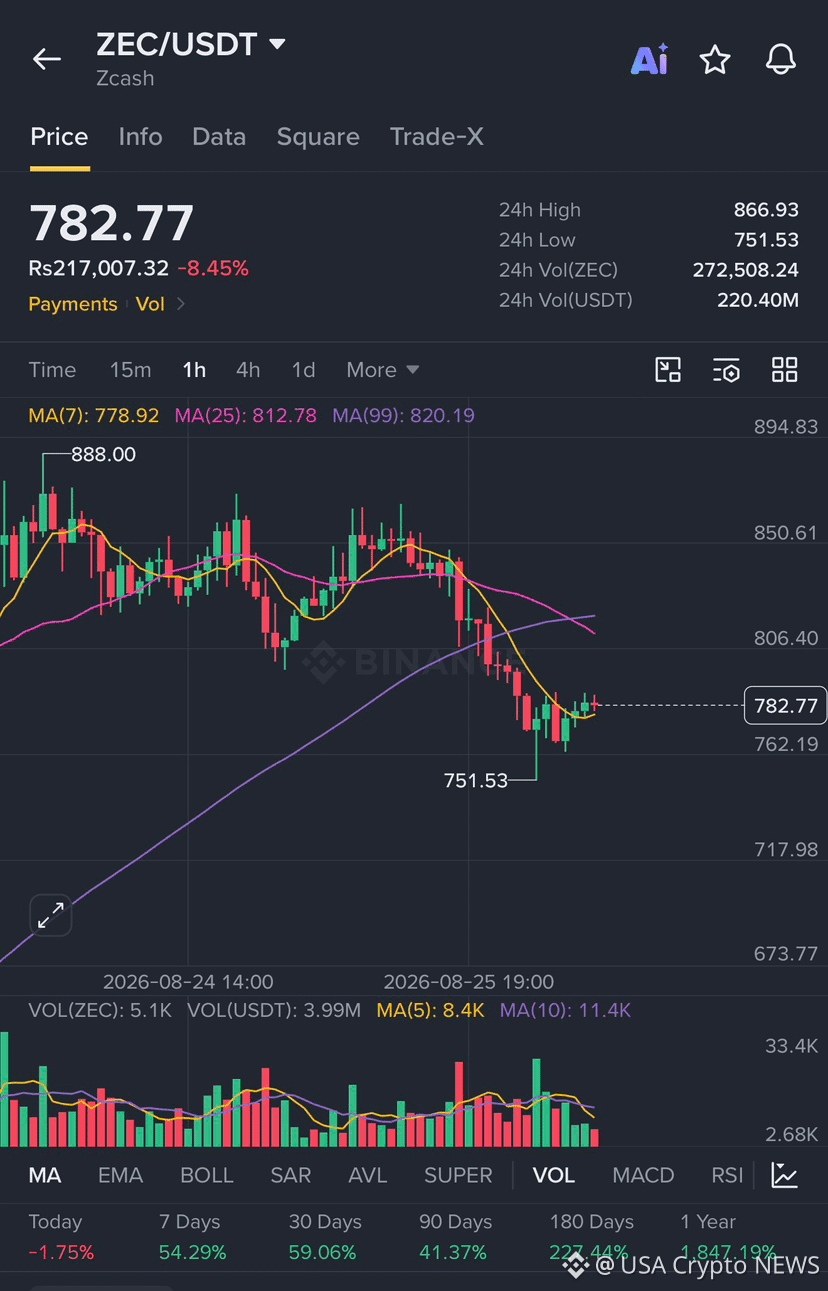Tap the current price tag 782.77 on axis
828x1291 pixels.
click(786, 706)
